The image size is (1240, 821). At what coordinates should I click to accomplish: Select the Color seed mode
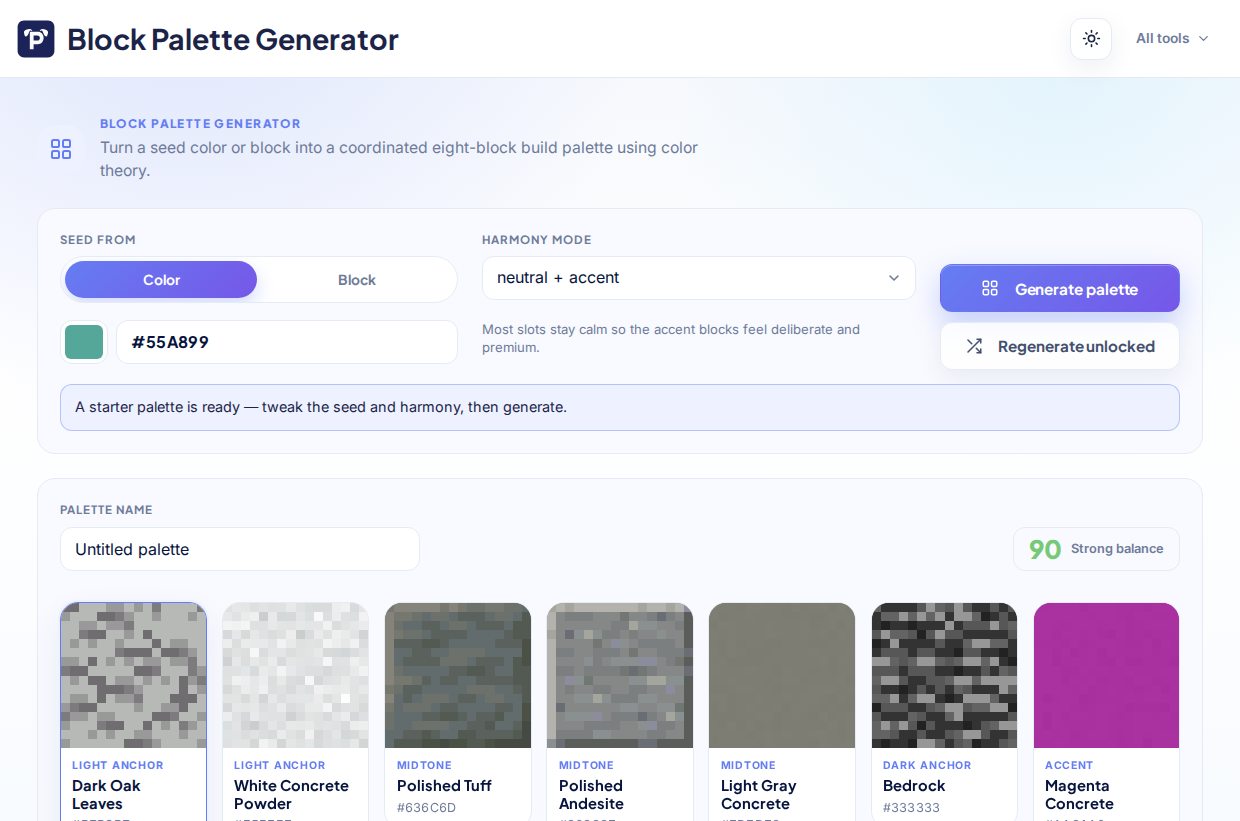161,280
